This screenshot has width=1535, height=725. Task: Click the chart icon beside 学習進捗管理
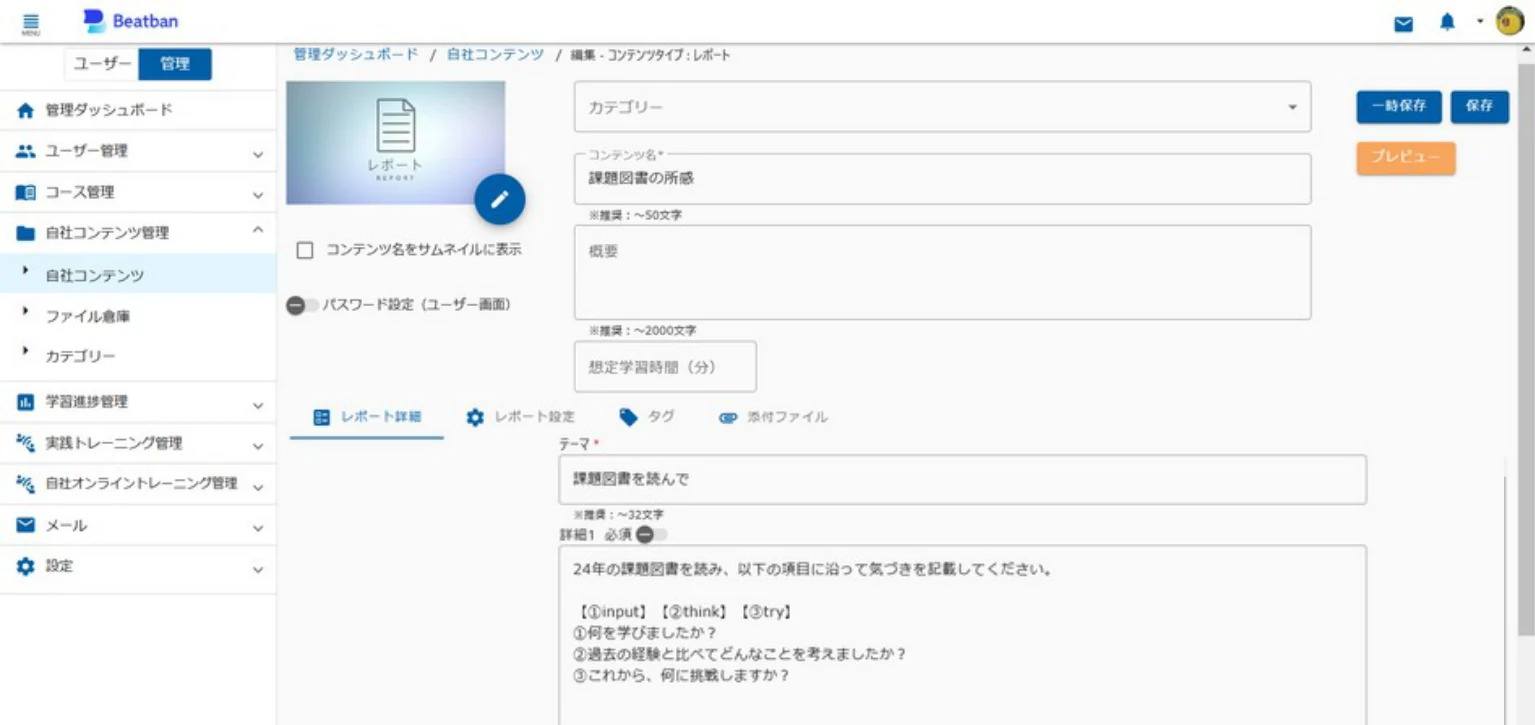point(26,402)
